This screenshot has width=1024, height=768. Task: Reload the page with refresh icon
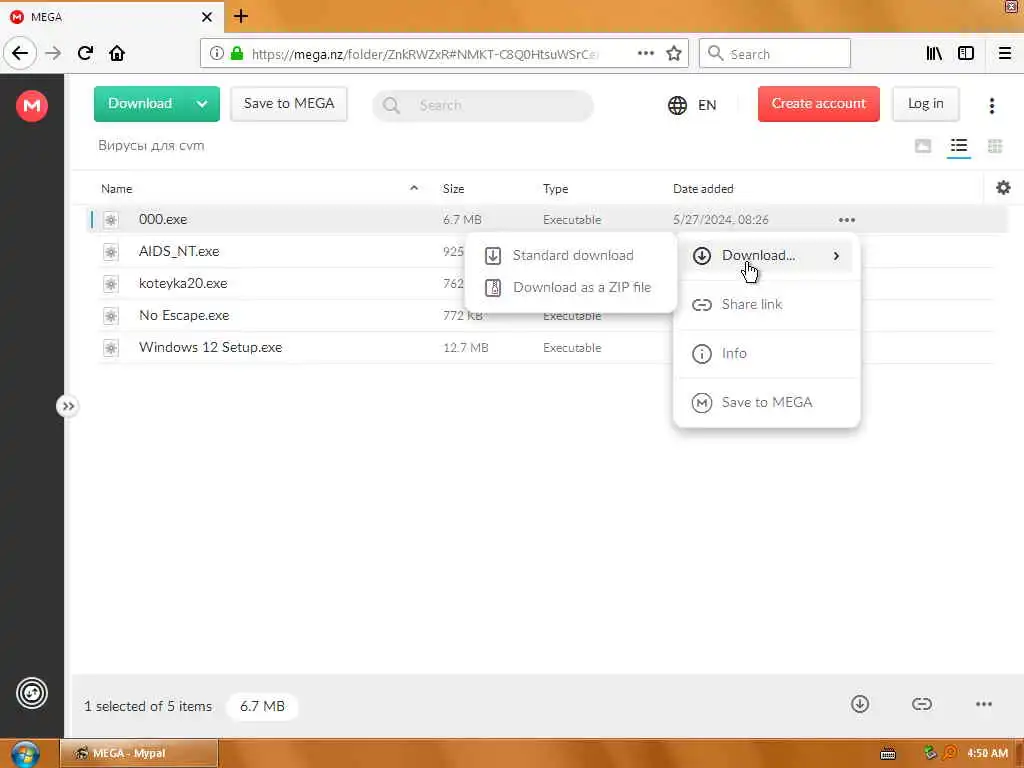click(85, 53)
